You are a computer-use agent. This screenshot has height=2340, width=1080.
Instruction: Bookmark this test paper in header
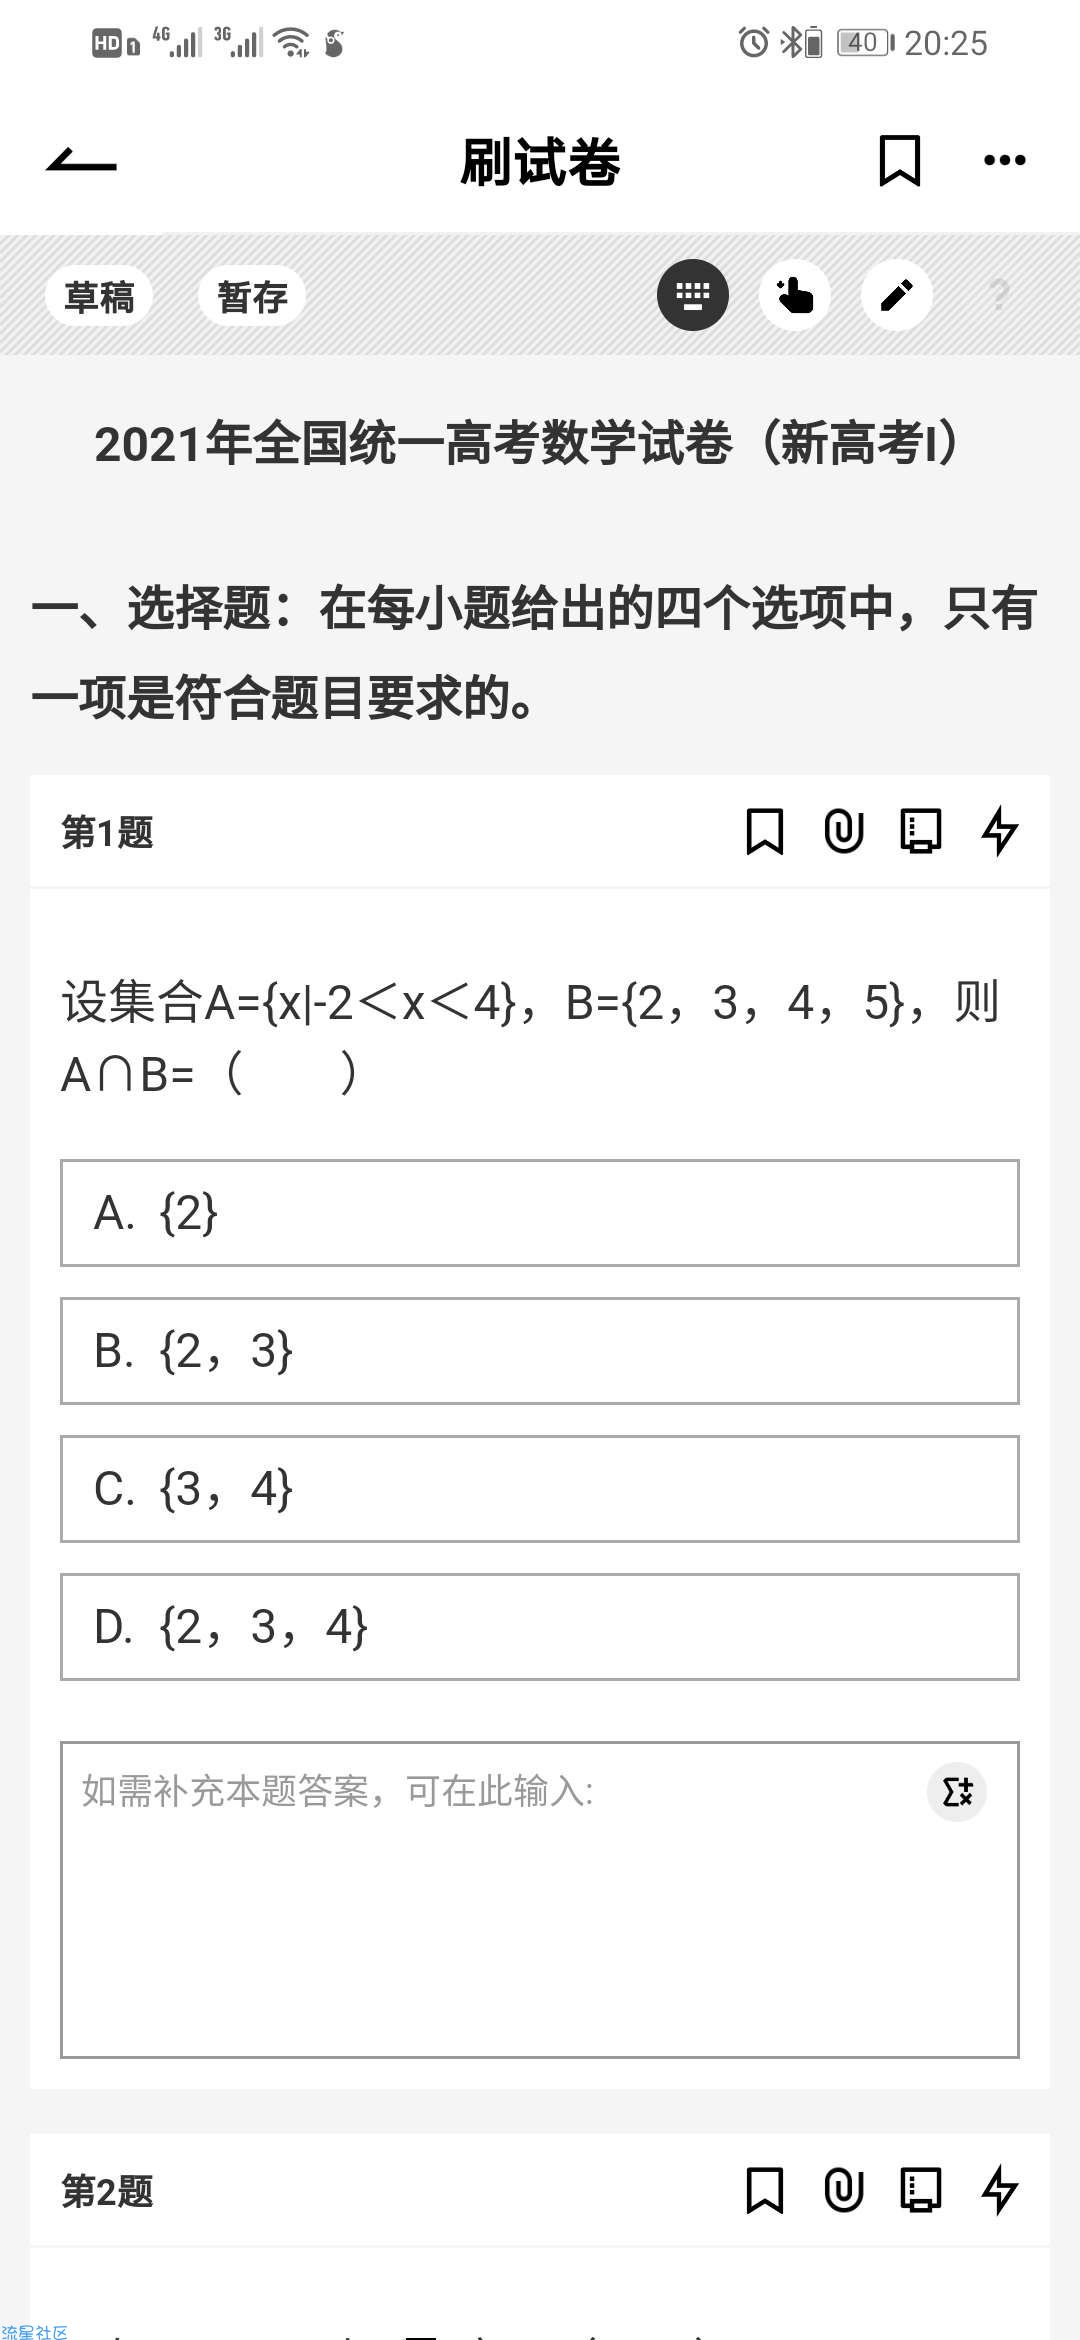point(899,160)
